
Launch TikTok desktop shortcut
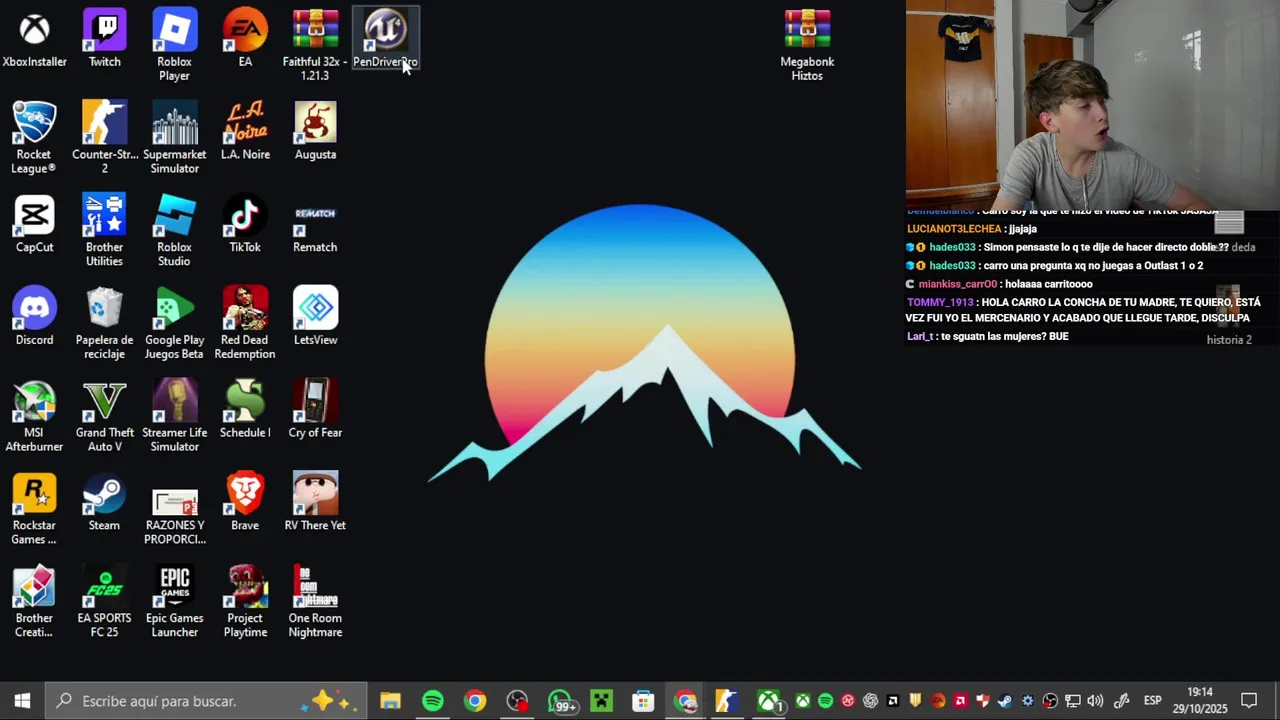tap(245, 225)
